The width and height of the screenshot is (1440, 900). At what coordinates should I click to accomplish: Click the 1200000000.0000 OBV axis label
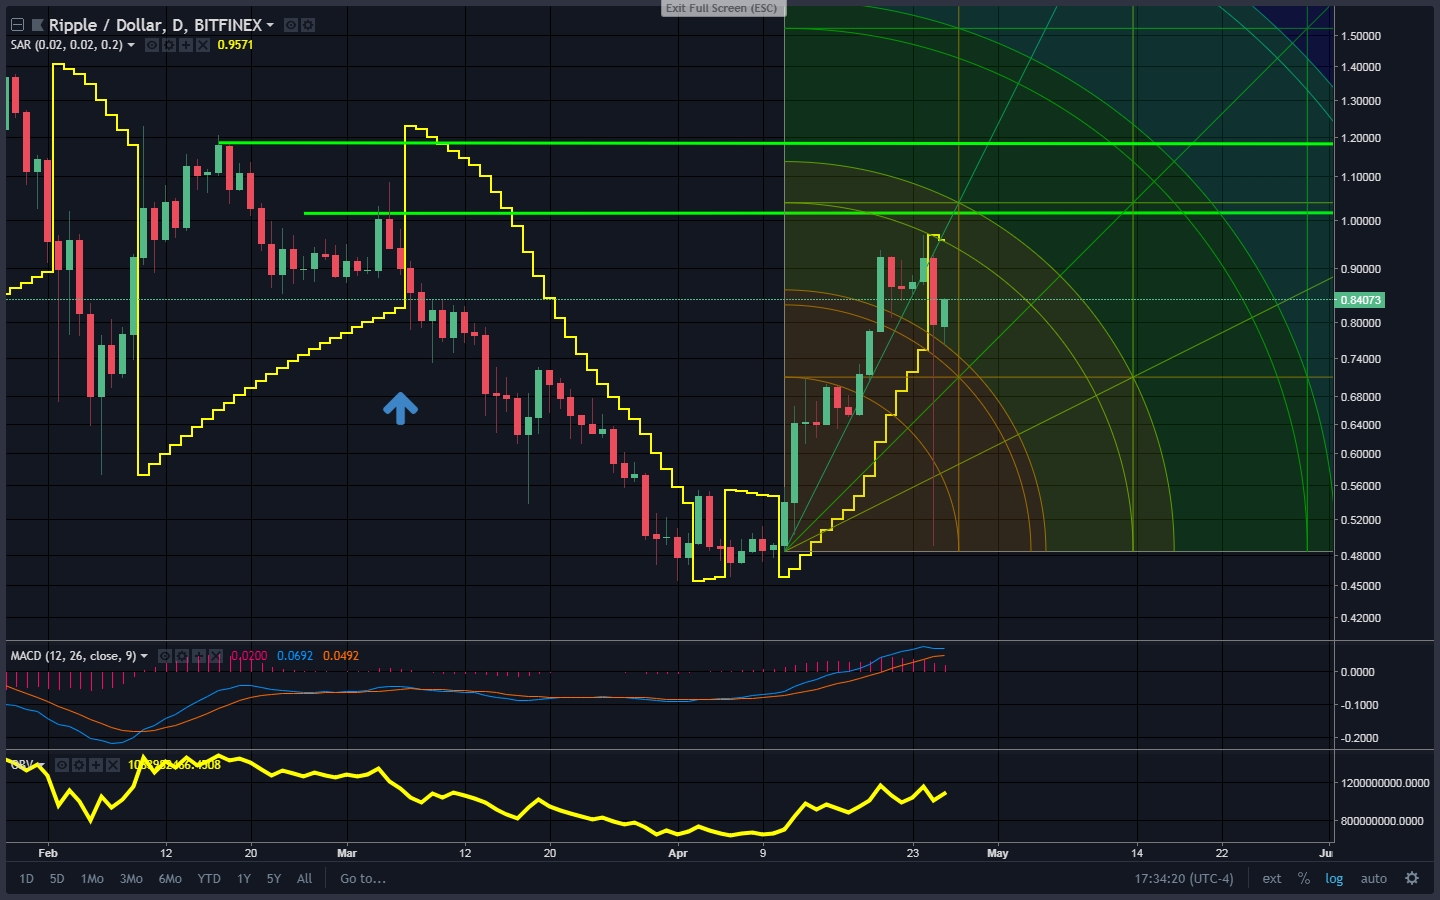click(x=1385, y=783)
